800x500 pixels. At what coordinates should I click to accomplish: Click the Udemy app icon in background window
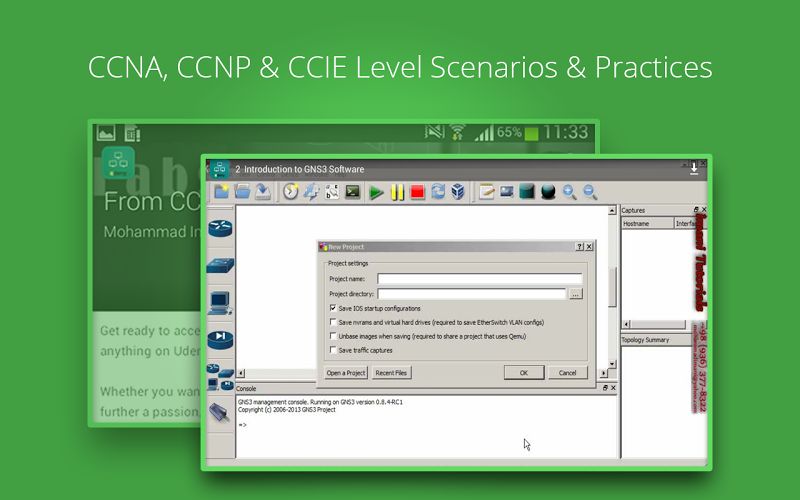(x=118, y=163)
